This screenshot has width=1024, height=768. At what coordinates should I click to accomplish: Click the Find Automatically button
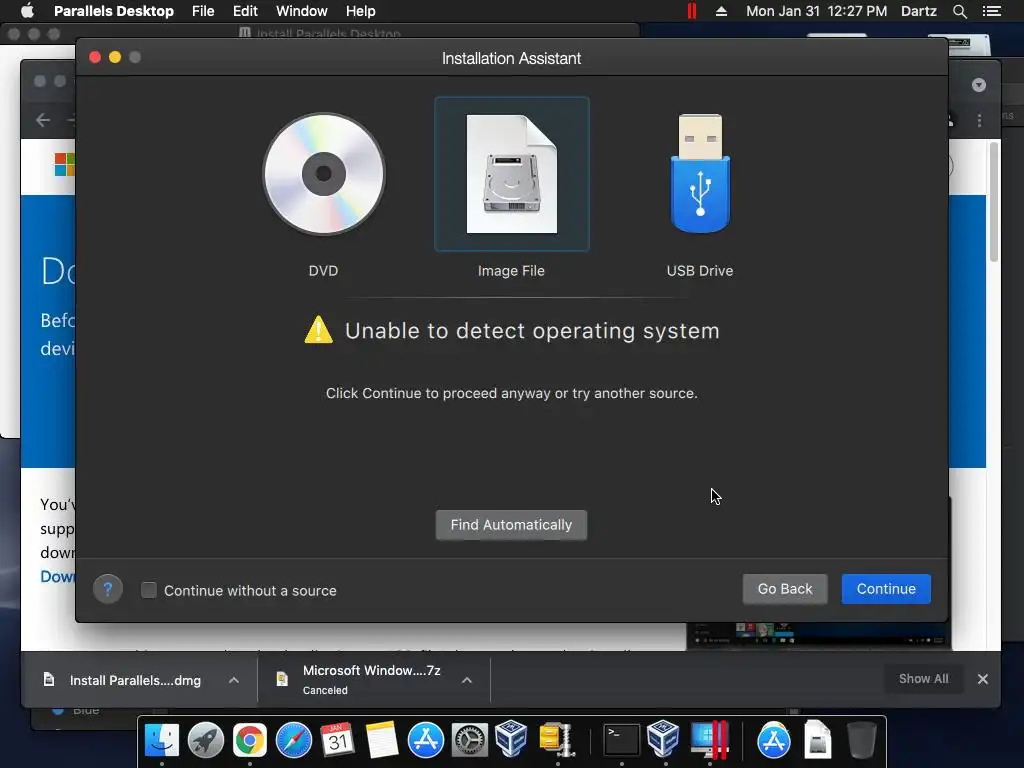click(x=511, y=525)
